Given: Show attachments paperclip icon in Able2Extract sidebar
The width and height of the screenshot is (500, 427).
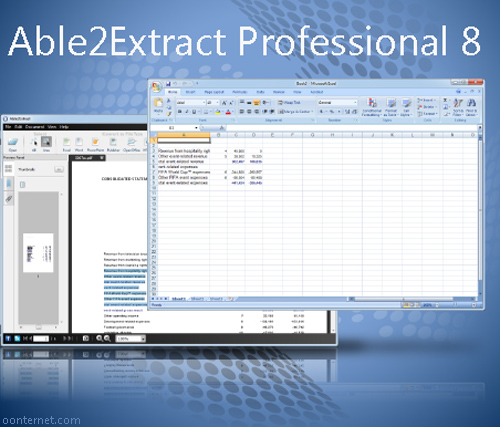Looking at the screenshot, I should (9, 199).
